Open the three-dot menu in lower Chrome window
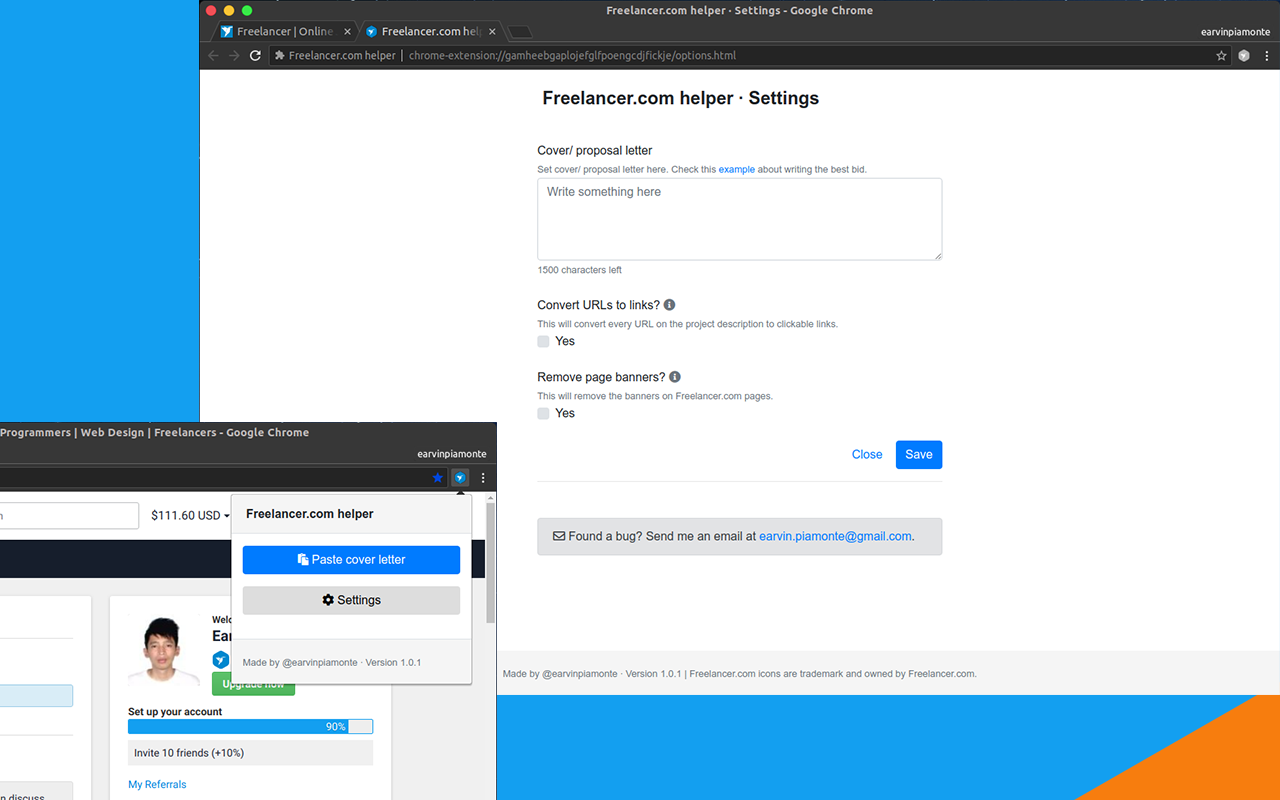The image size is (1280, 800). pyautogui.click(x=483, y=478)
